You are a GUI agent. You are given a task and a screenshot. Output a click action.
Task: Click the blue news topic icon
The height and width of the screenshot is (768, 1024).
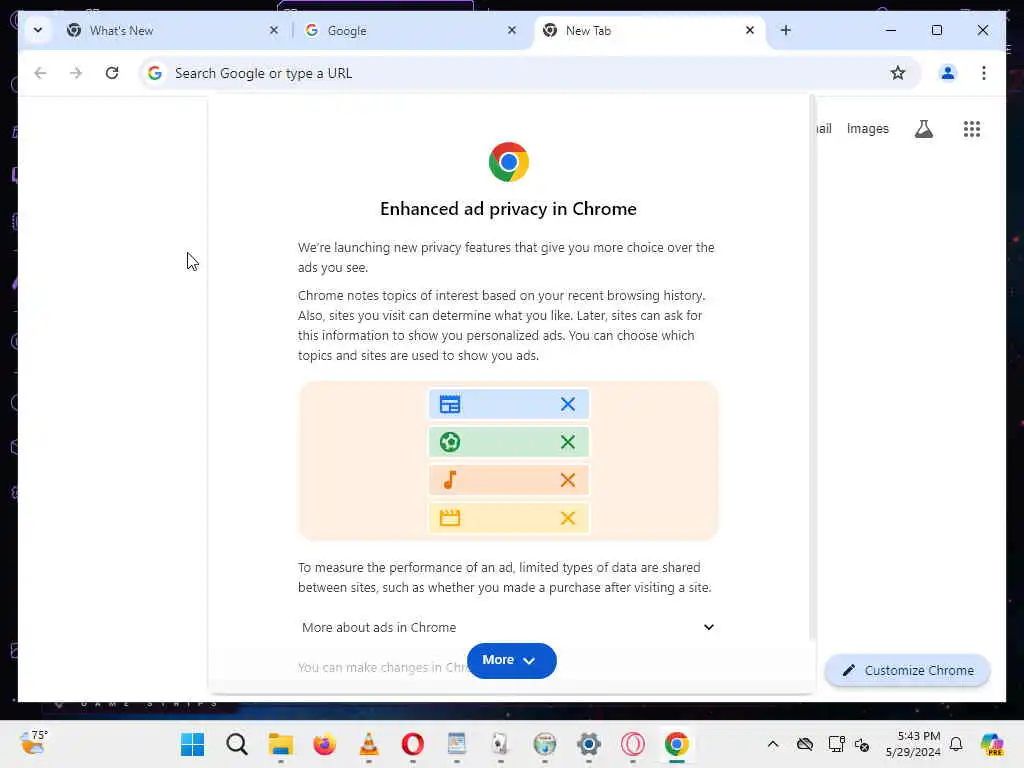[x=450, y=404]
